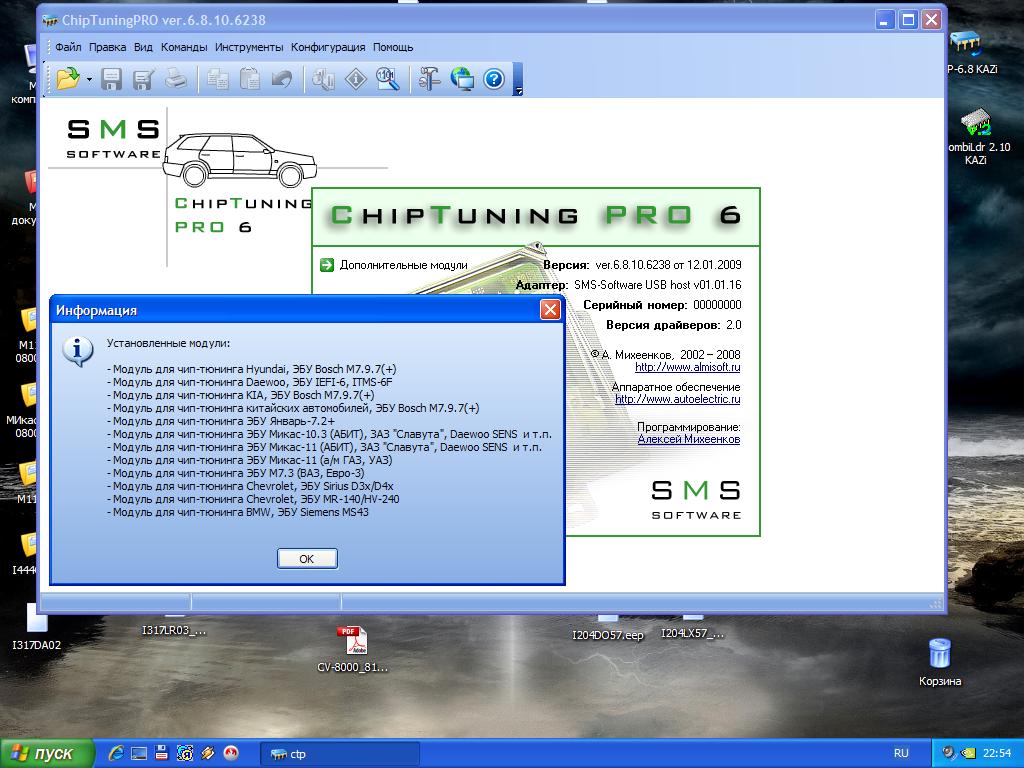
Task: Expand the dropdown arrow beside the open folder icon
Action: click(x=89, y=80)
